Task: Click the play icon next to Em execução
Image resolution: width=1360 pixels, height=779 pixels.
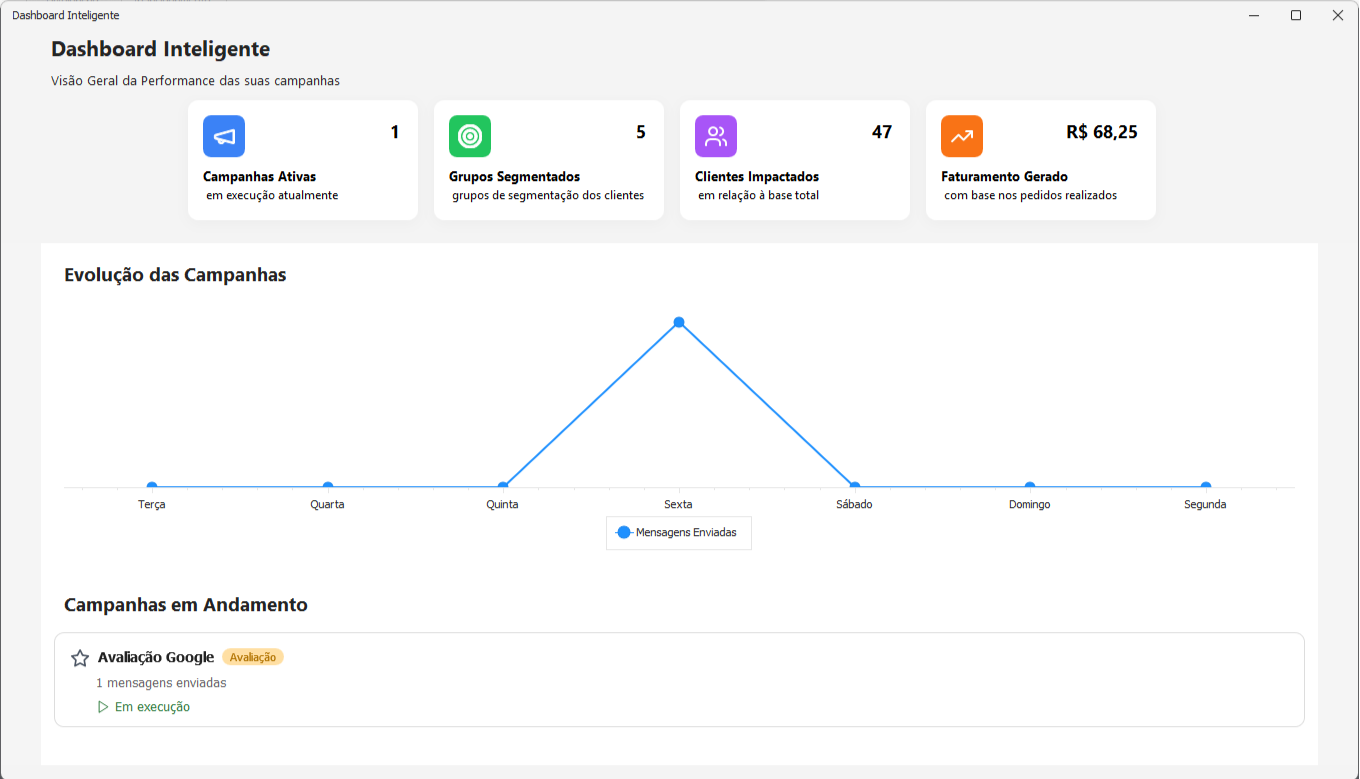Action: click(x=103, y=707)
